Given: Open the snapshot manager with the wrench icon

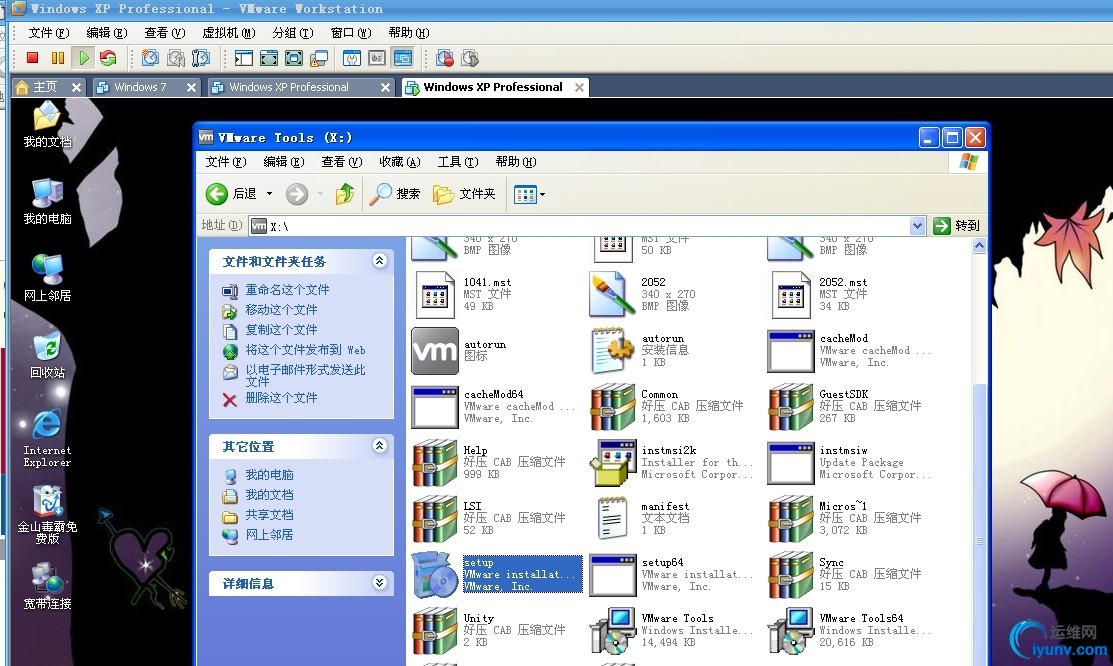Looking at the screenshot, I should 202,58.
